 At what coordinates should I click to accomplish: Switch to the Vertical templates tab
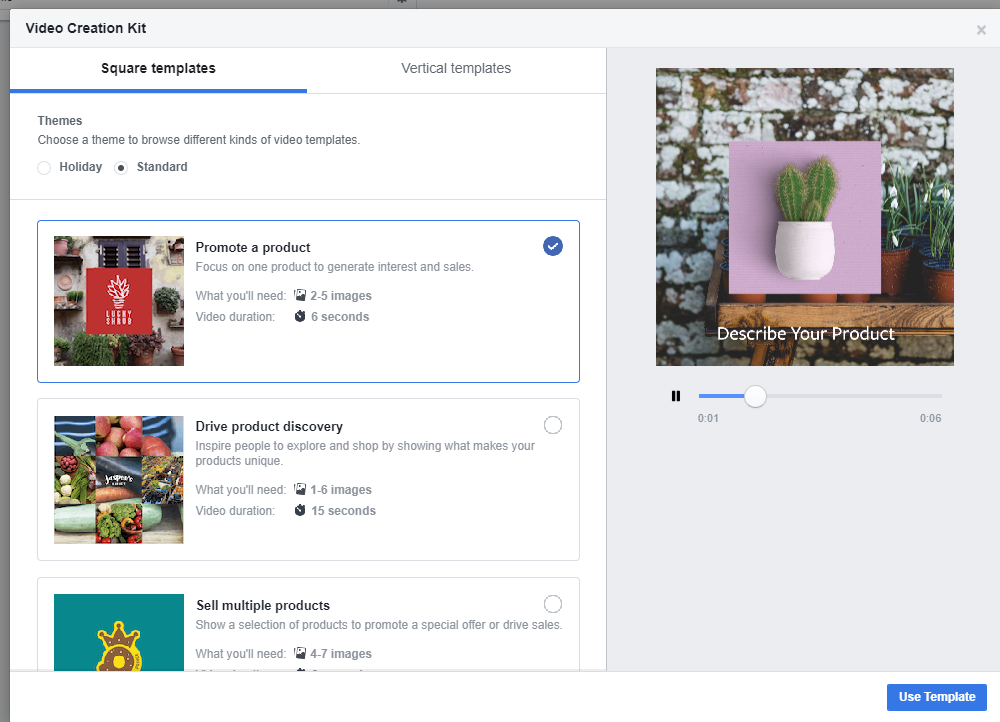click(x=456, y=69)
